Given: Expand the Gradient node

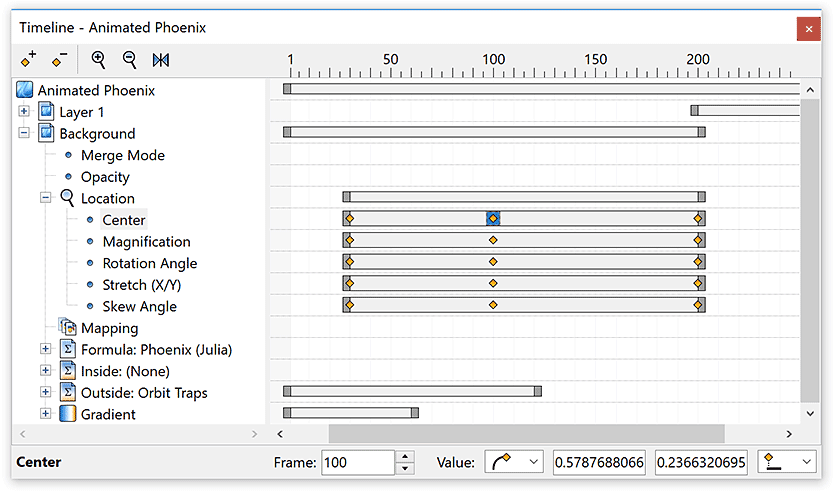Looking at the screenshot, I should point(46,414).
